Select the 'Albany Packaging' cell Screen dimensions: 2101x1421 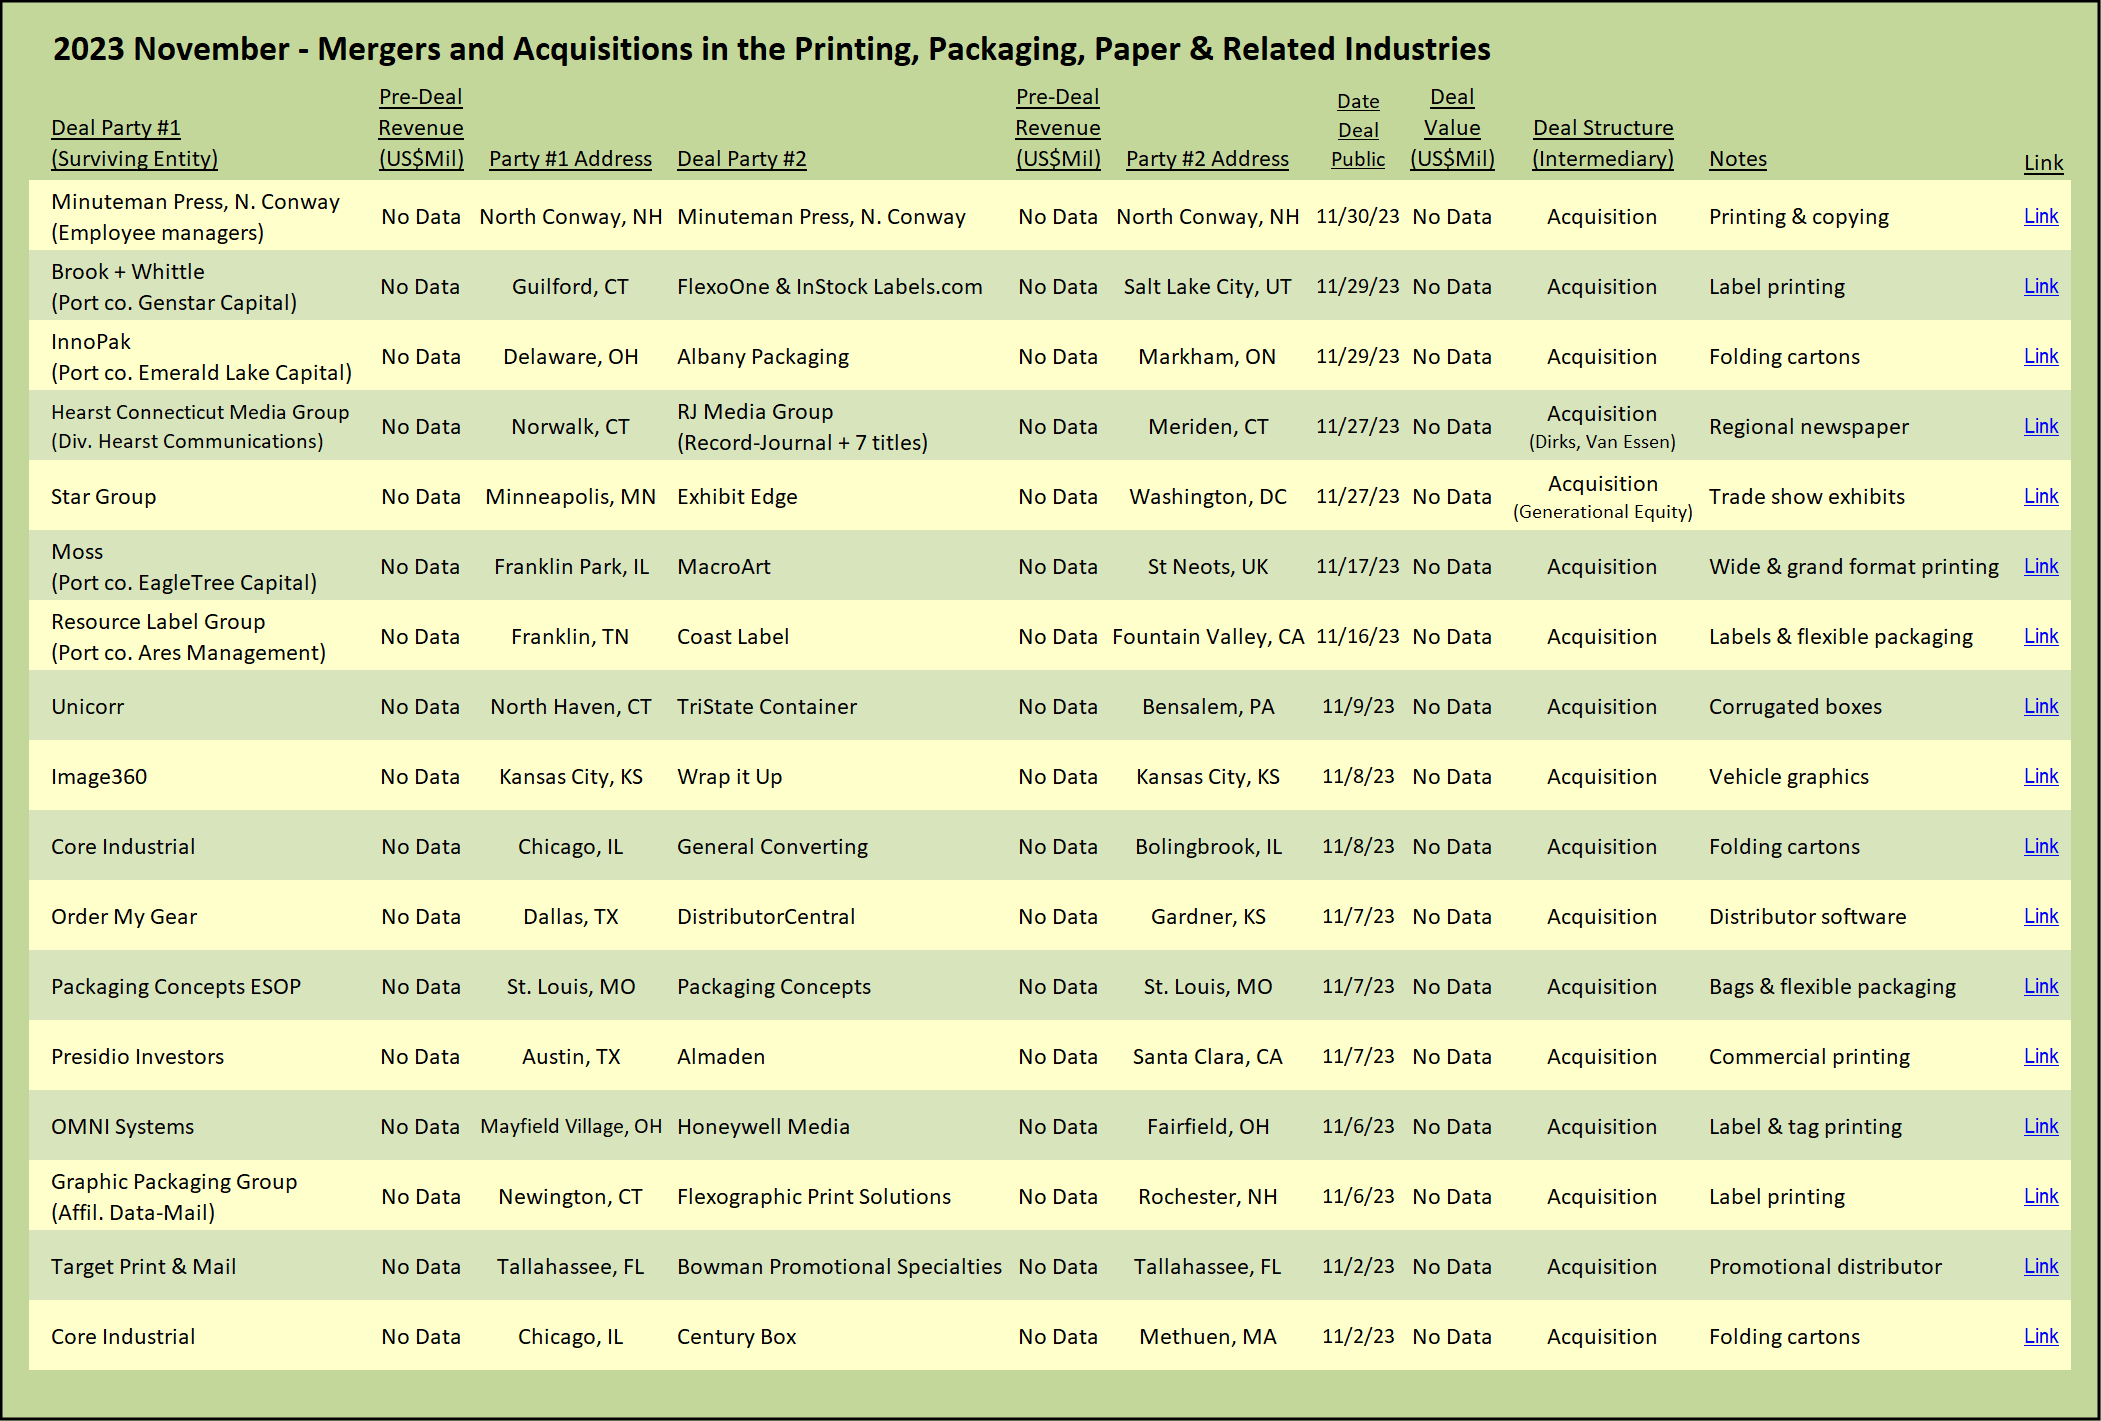(x=762, y=357)
